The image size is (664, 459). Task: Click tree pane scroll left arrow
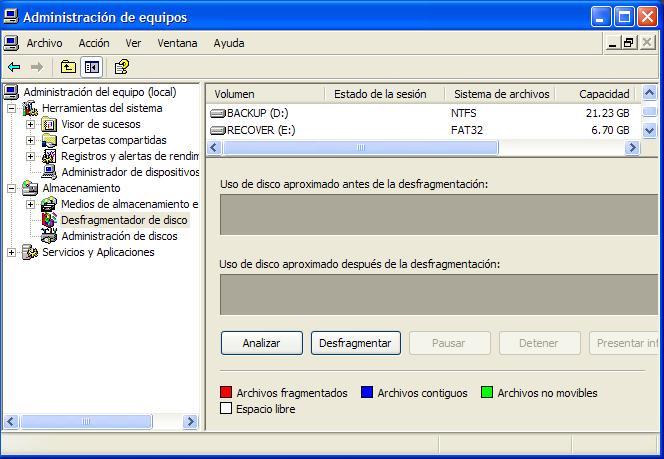[11, 421]
